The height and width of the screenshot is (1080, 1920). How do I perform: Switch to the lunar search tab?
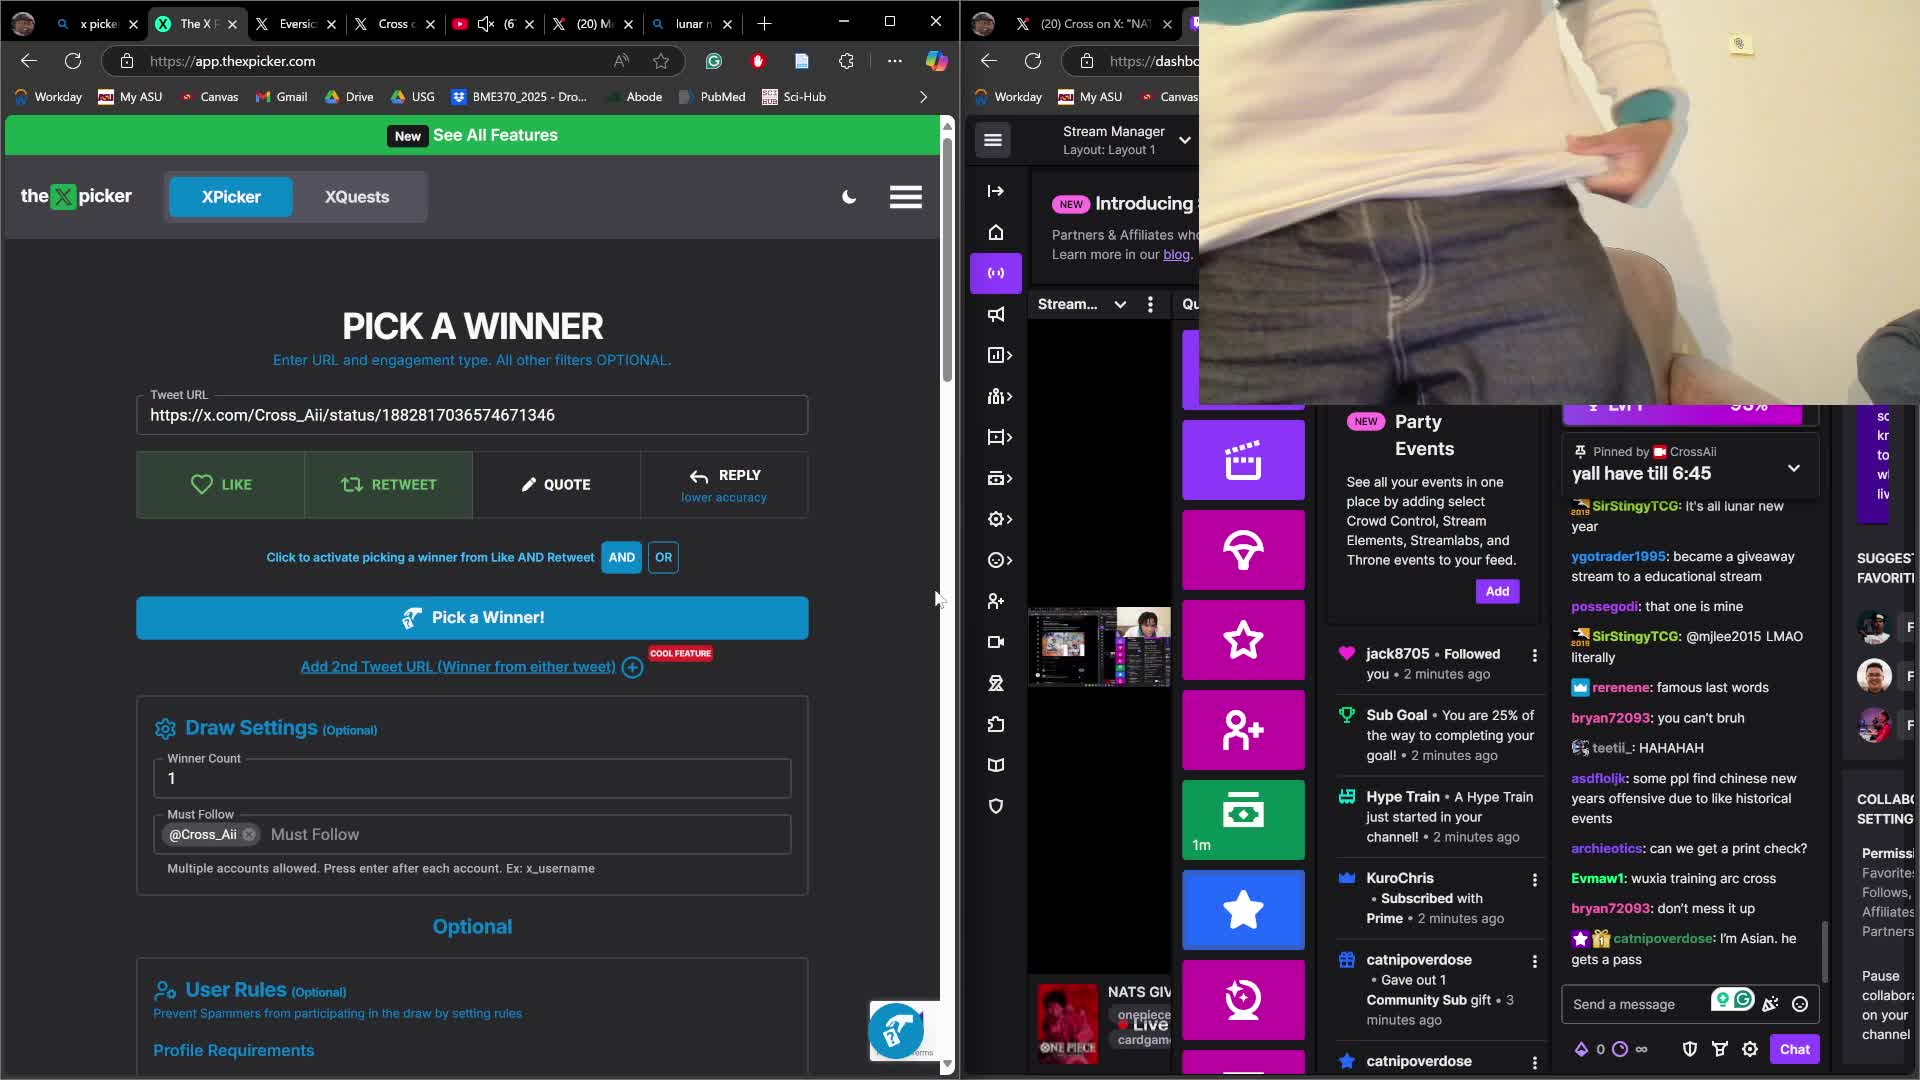click(x=691, y=23)
